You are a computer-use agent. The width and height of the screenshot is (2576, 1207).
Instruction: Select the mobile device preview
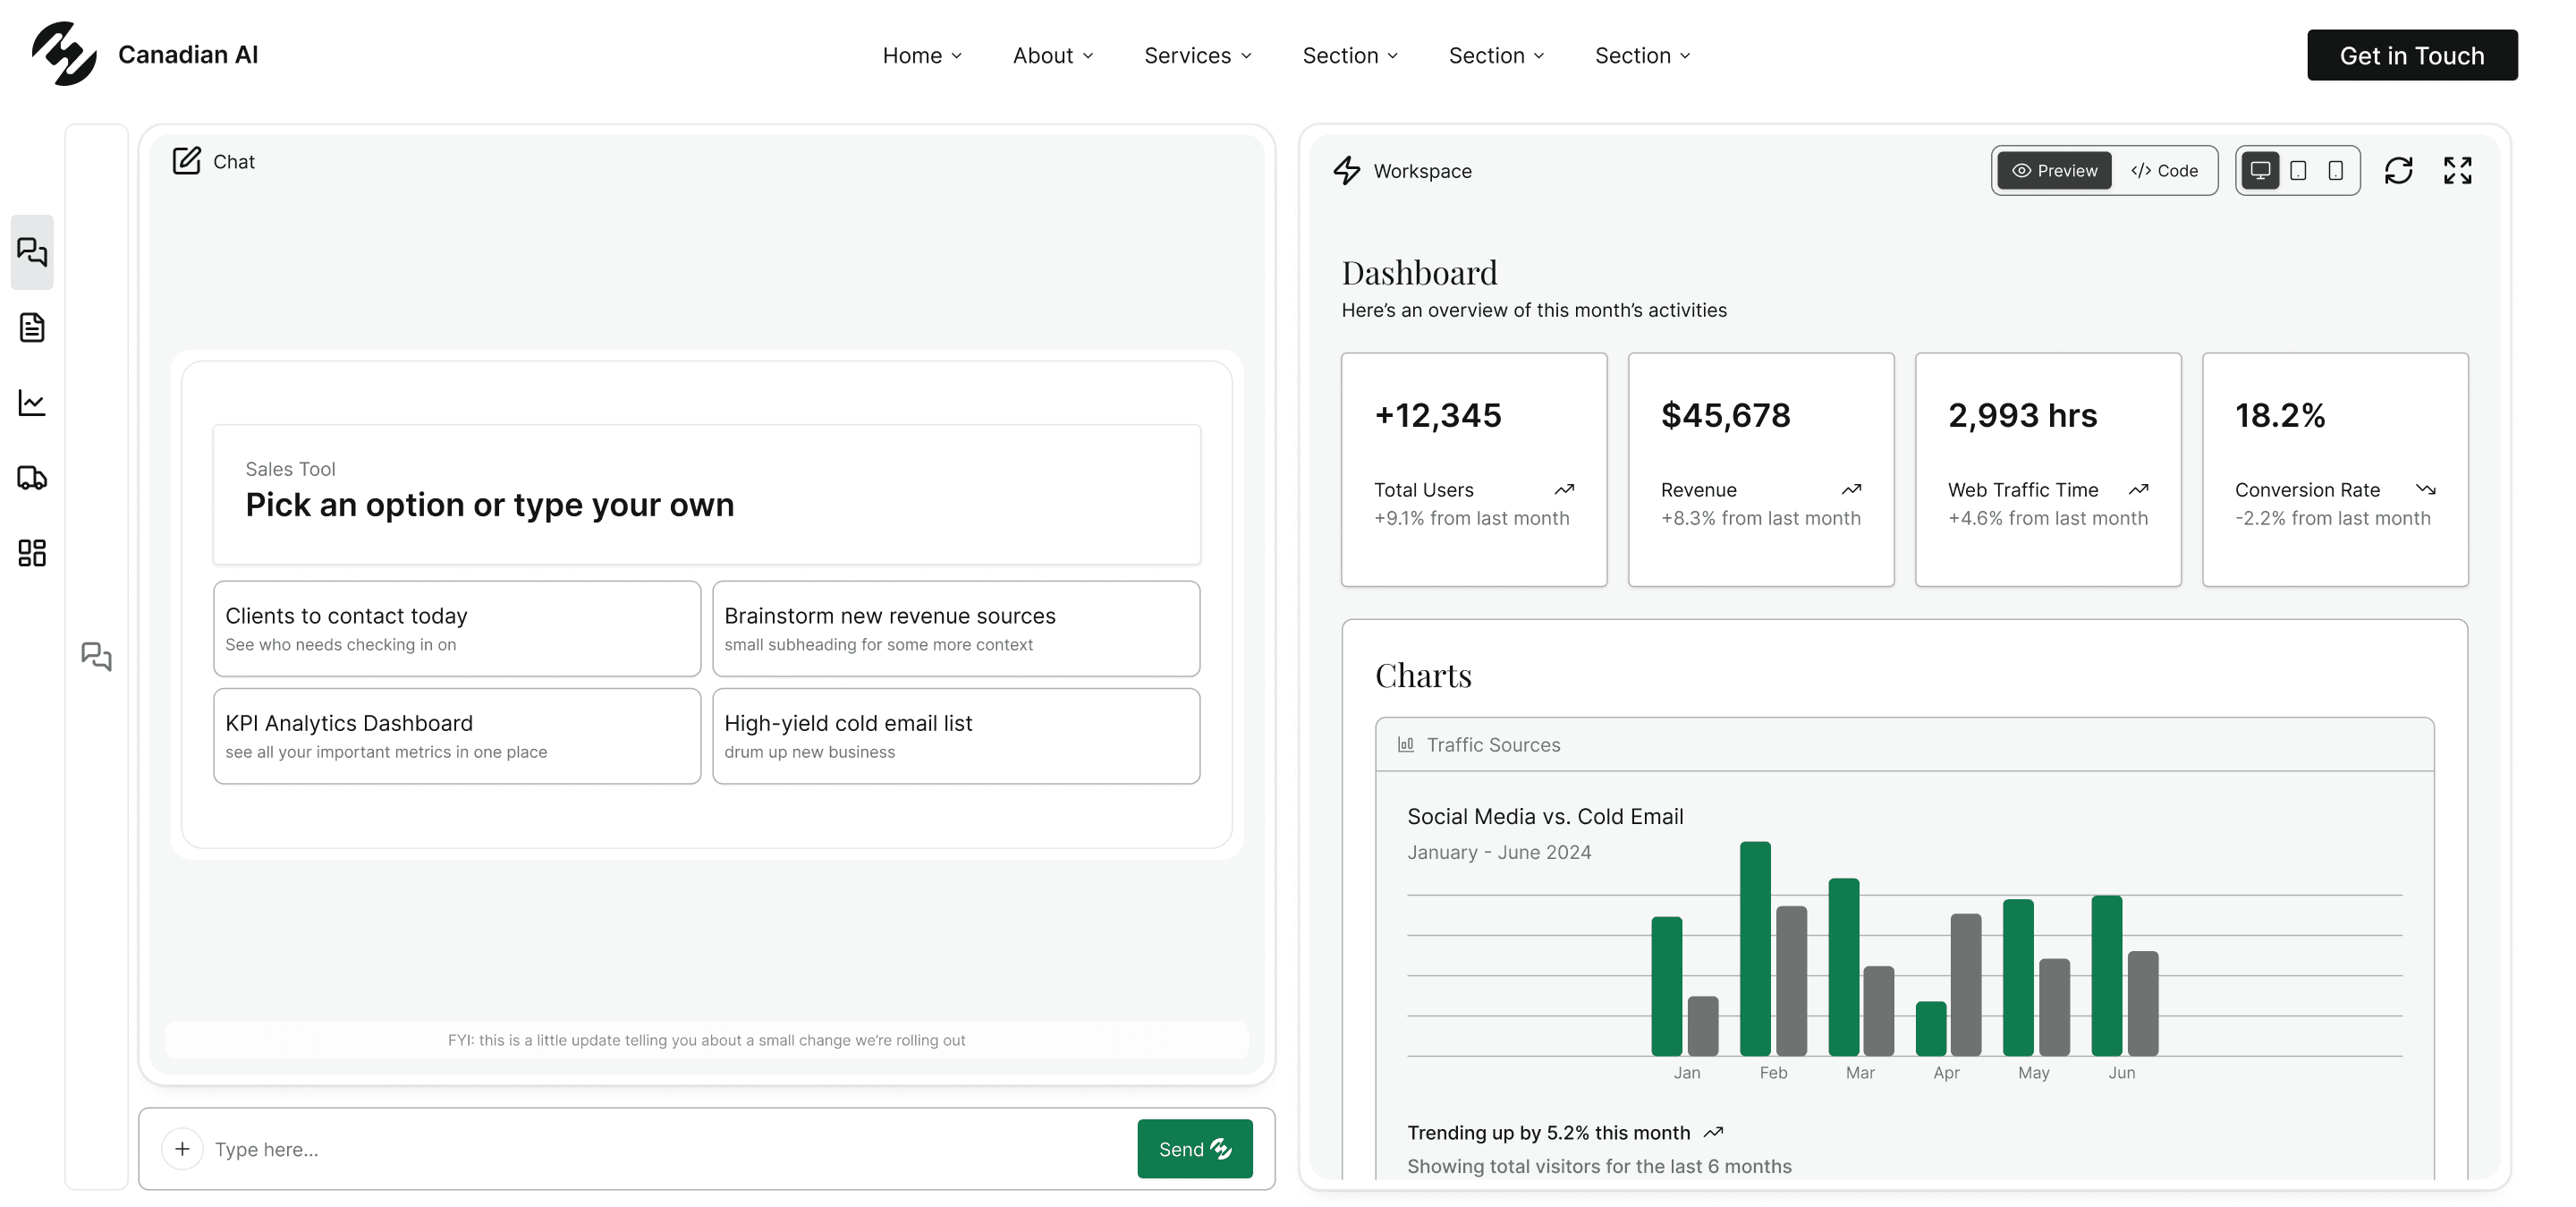[x=2335, y=171]
